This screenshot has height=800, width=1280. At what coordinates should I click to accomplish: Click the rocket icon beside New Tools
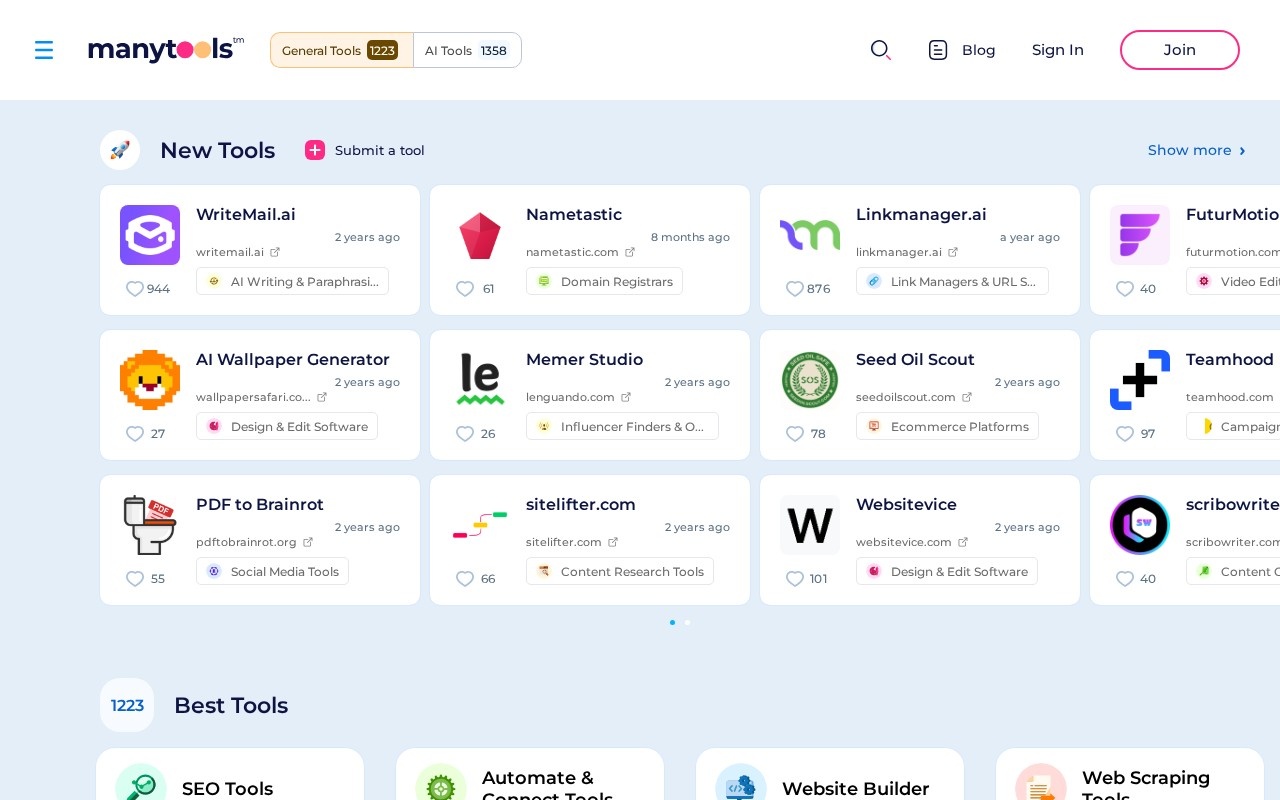(120, 150)
